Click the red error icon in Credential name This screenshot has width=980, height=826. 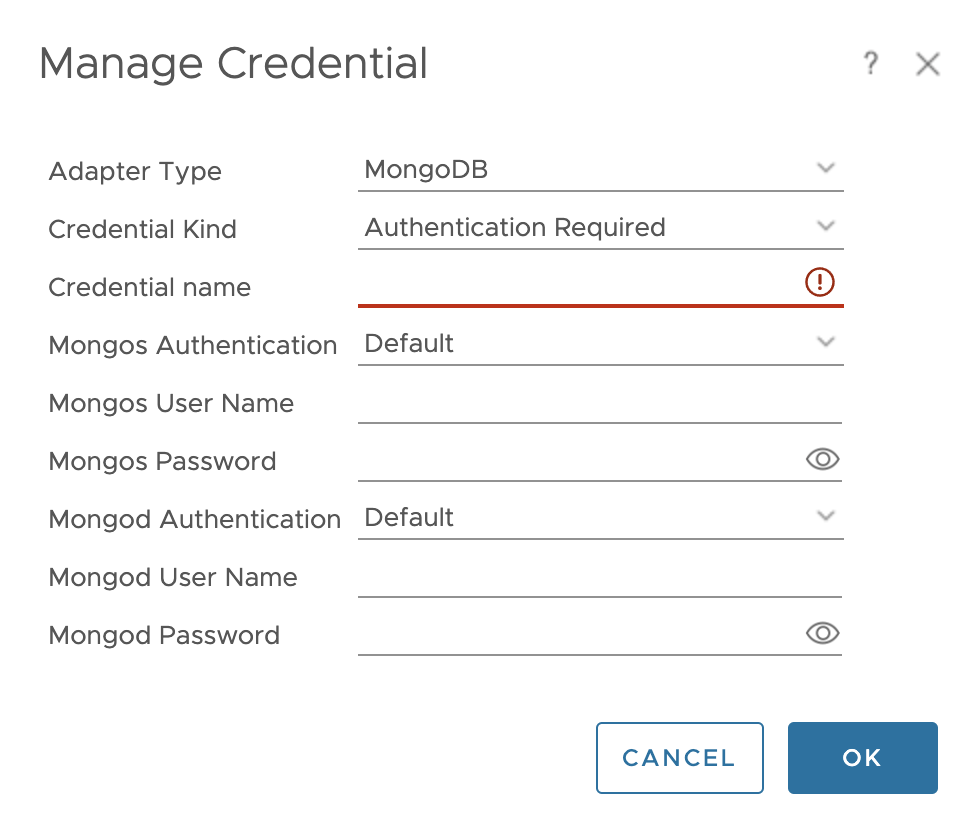coord(819,283)
